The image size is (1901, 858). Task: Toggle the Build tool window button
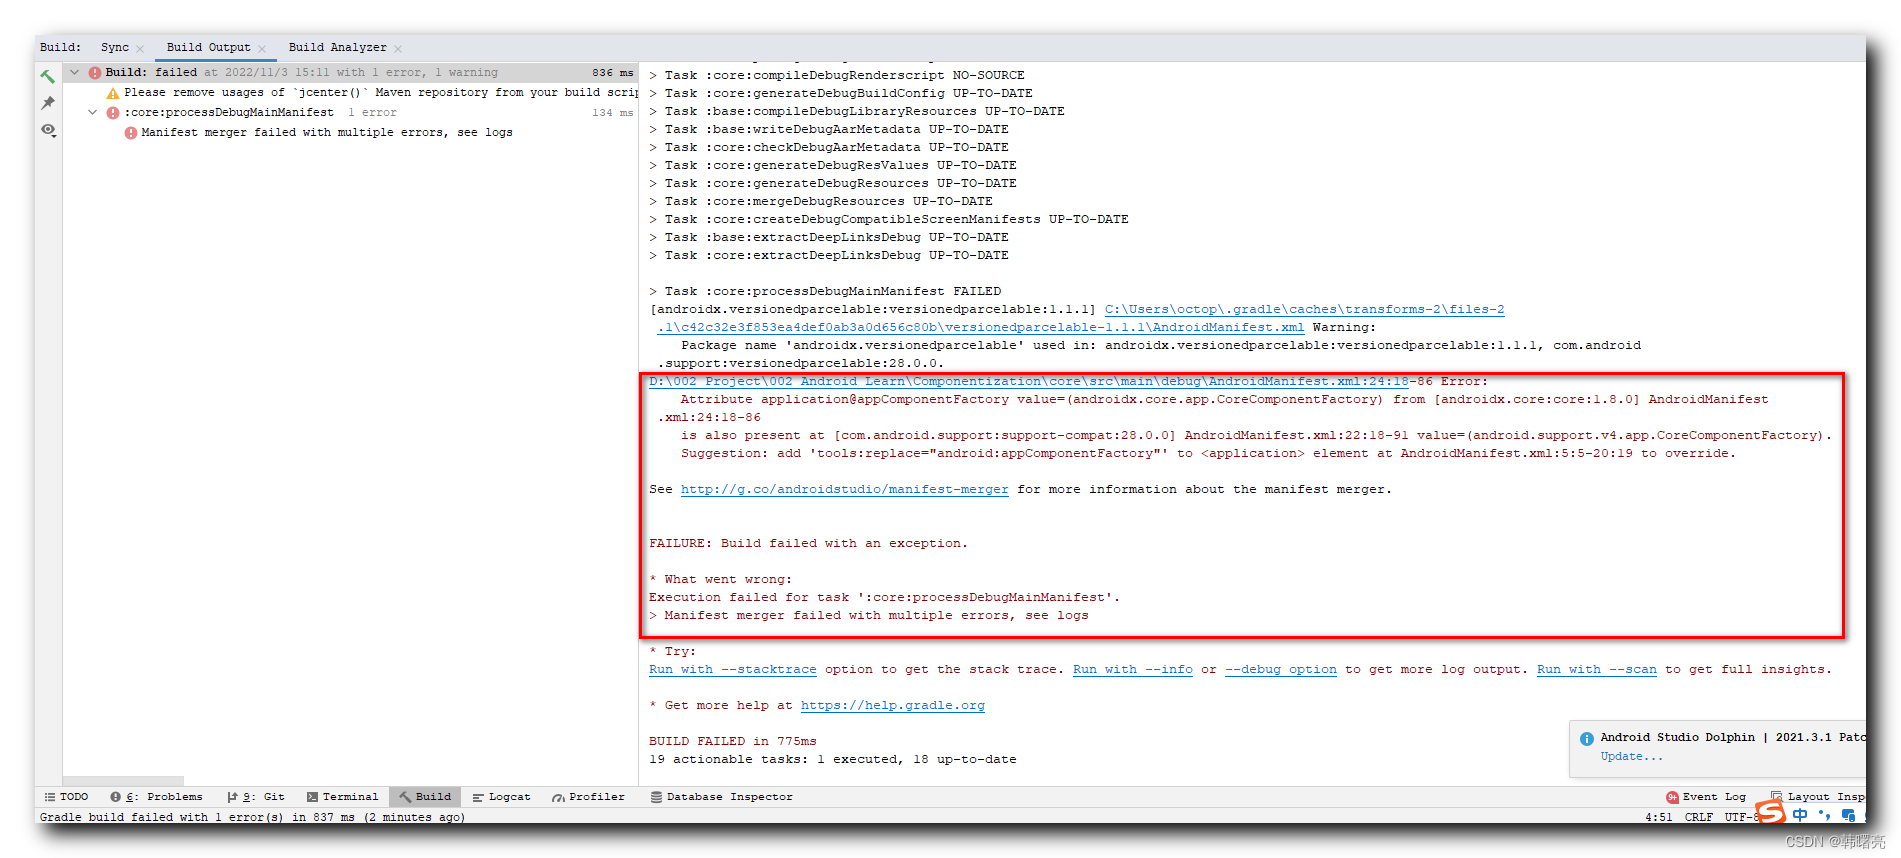tap(425, 797)
